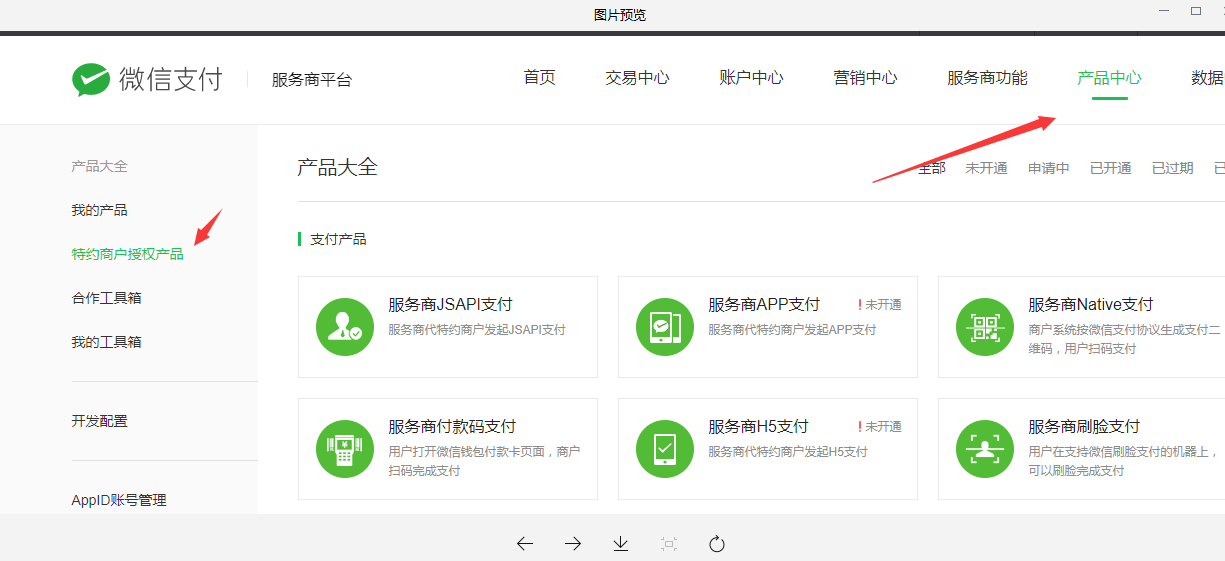This screenshot has width=1225, height=561.
Task: Click the 服务商JSAPI支付 product icon
Action: coord(345,327)
